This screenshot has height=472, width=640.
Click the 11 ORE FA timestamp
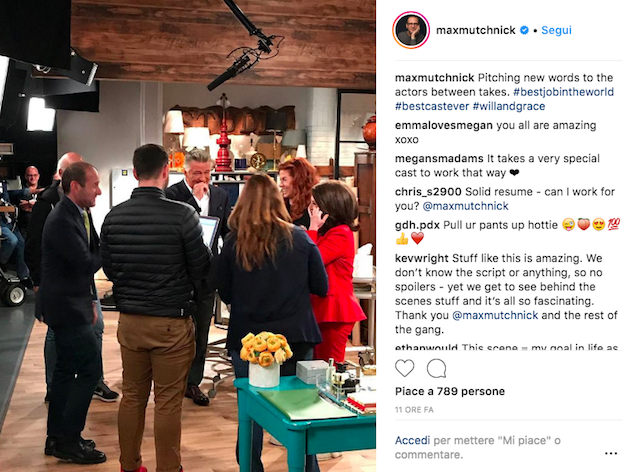point(414,410)
